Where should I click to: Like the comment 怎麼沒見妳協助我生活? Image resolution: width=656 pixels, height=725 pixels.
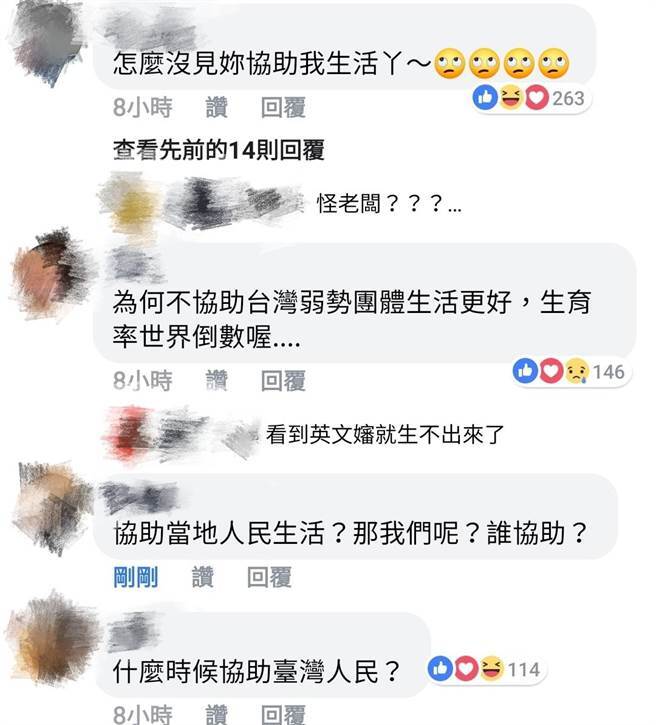216,107
